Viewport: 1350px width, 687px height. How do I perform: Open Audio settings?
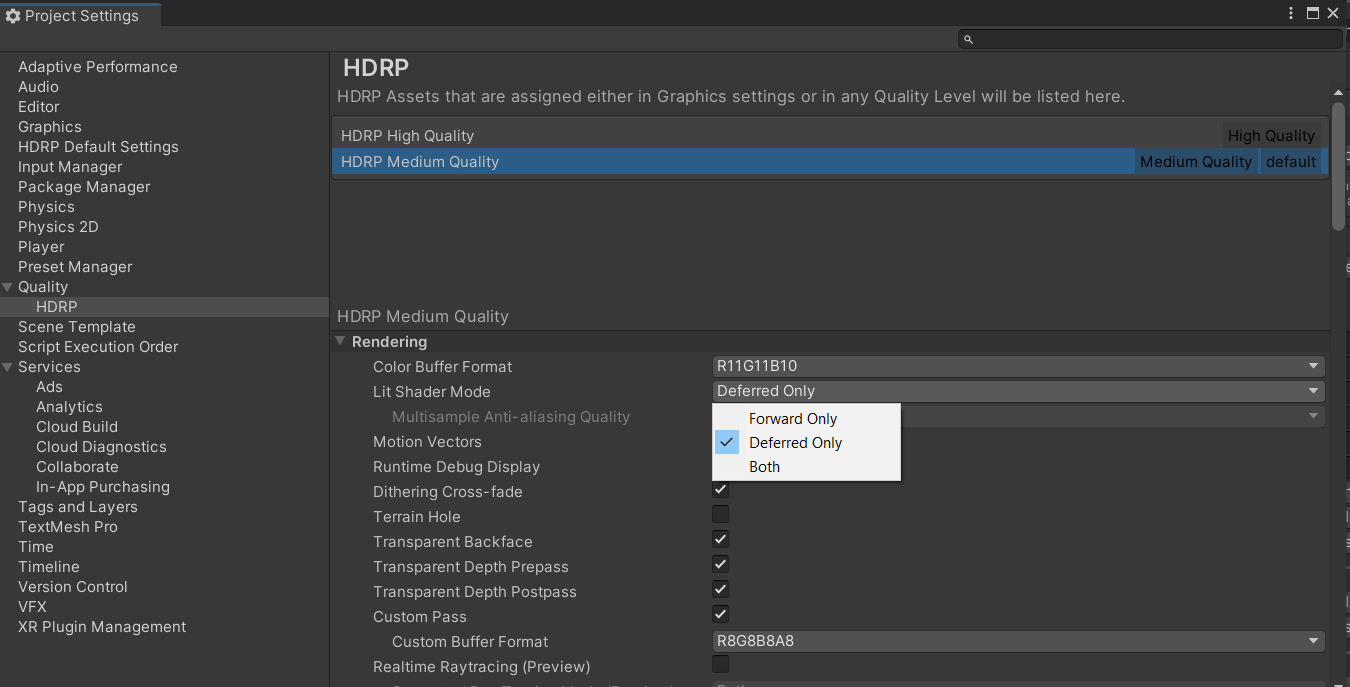click(x=38, y=87)
